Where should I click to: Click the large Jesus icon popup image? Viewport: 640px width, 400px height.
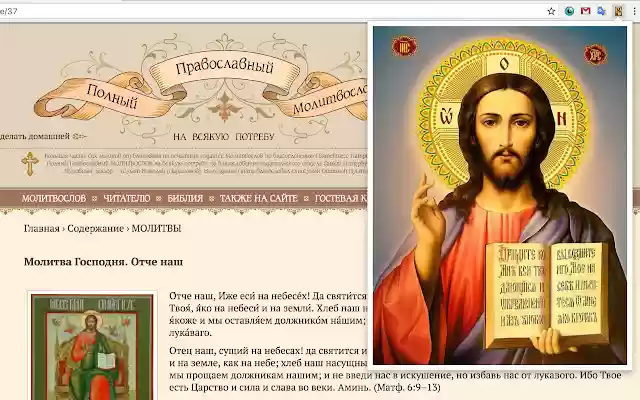coord(500,195)
